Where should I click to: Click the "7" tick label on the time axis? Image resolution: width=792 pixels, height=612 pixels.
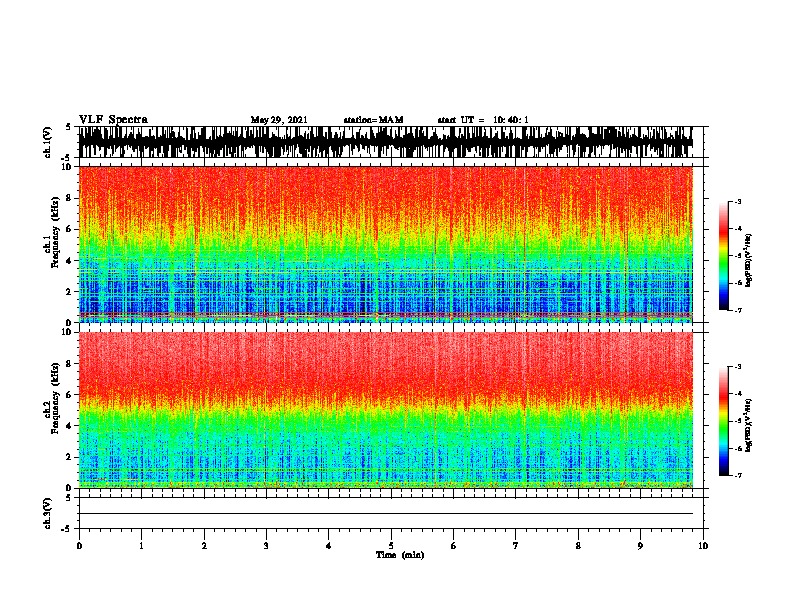click(516, 546)
